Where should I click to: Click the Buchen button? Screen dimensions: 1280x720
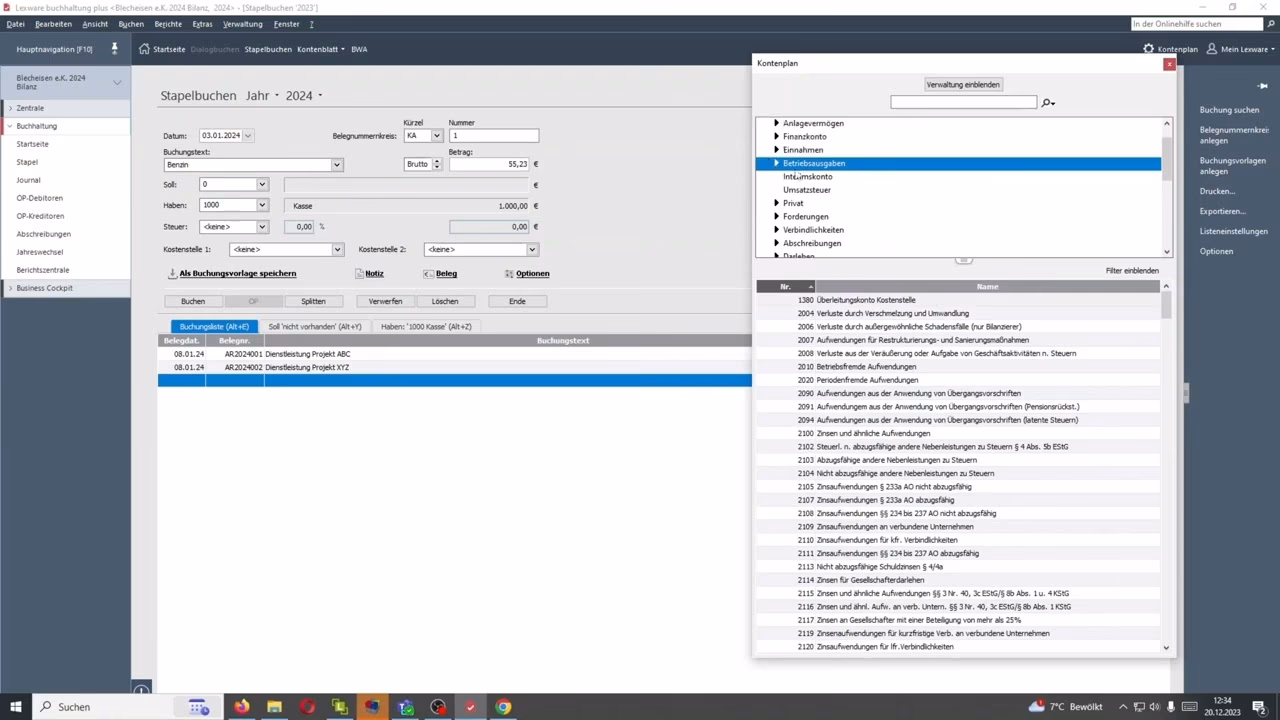tap(192, 301)
